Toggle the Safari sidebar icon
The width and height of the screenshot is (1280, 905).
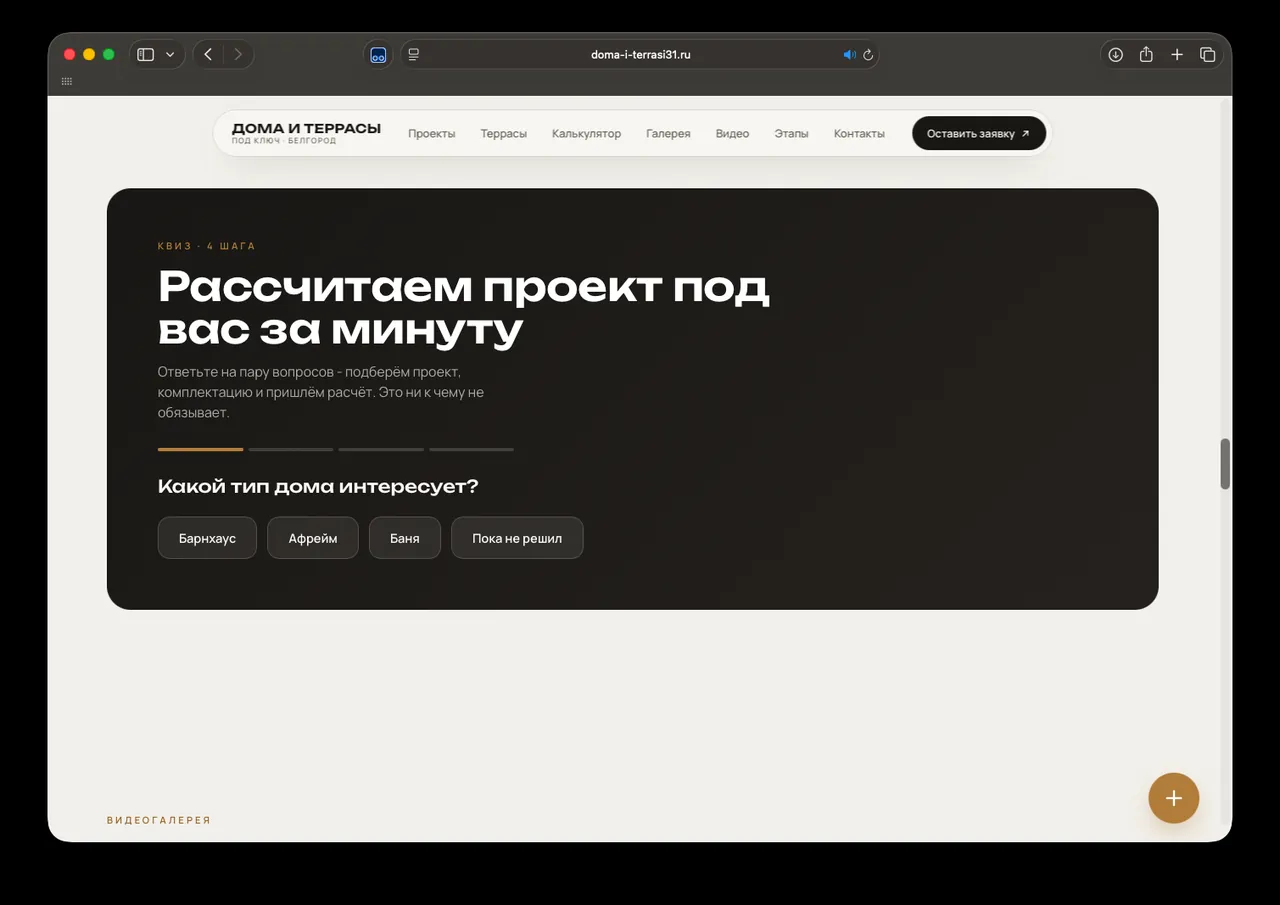pyautogui.click(x=146, y=55)
